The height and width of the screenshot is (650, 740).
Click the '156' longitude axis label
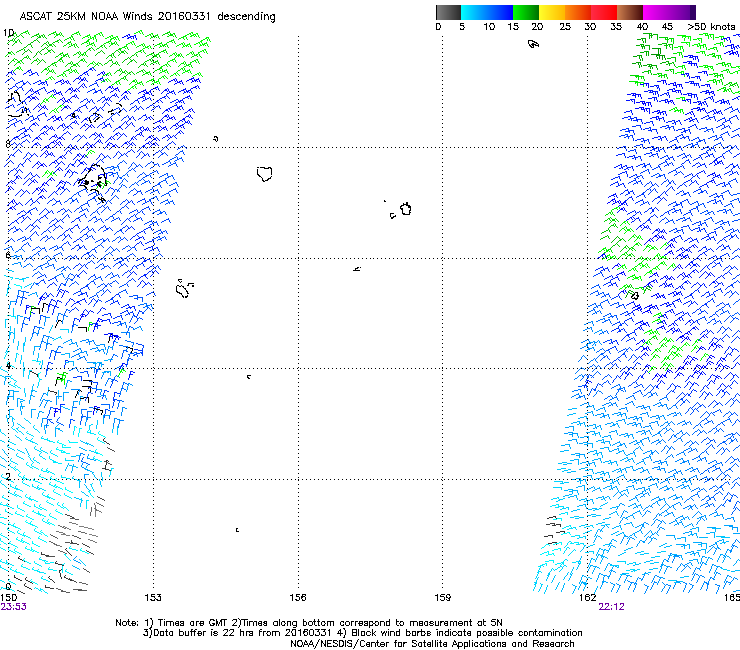(x=298, y=598)
